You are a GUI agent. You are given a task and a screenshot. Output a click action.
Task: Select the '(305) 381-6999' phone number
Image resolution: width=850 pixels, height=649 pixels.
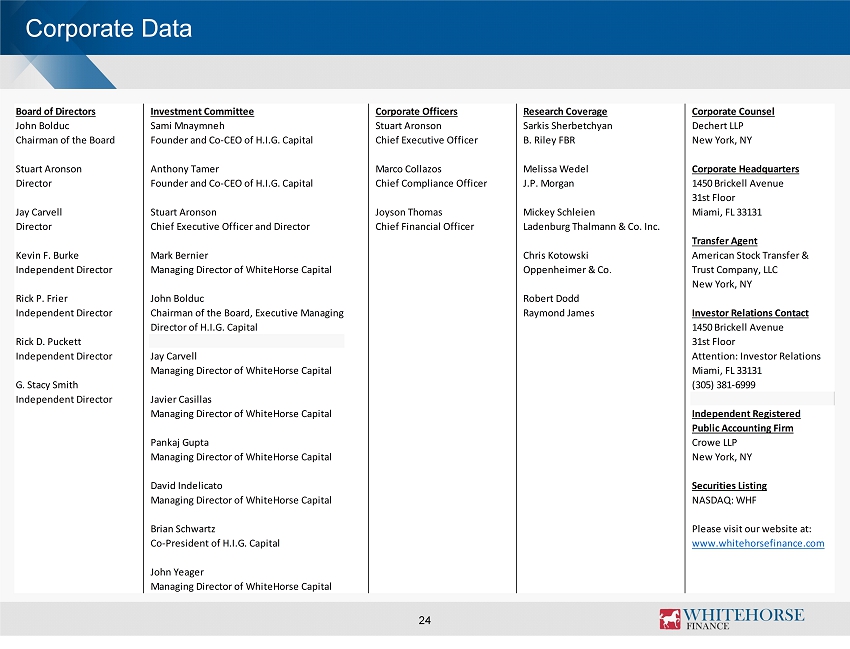point(724,385)
